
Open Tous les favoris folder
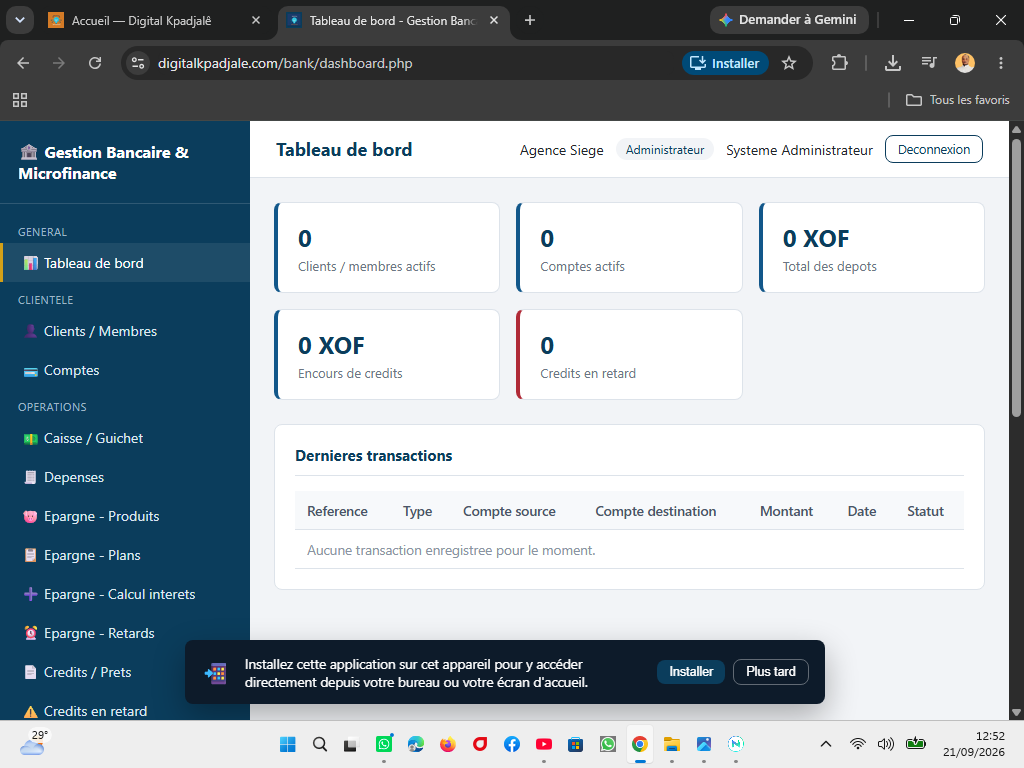click(x=957, y=100)
